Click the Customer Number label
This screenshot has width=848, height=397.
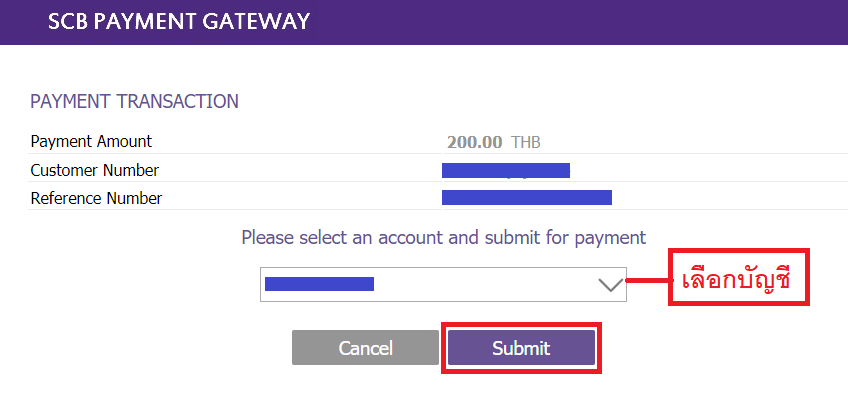(95, 170)
